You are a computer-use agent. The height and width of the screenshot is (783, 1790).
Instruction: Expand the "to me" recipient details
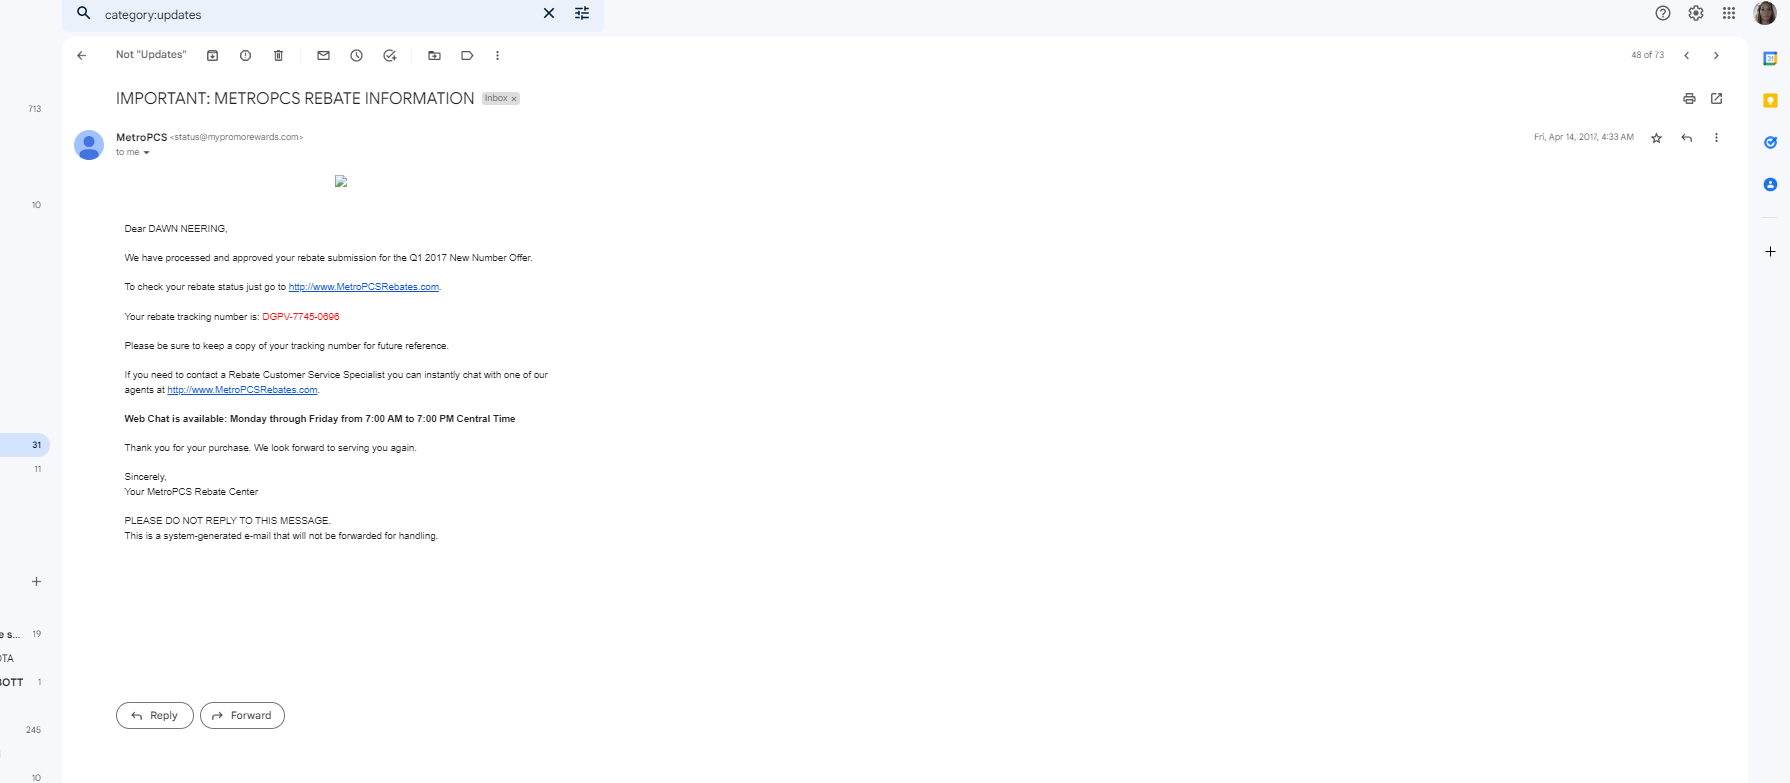pos(146,153)
